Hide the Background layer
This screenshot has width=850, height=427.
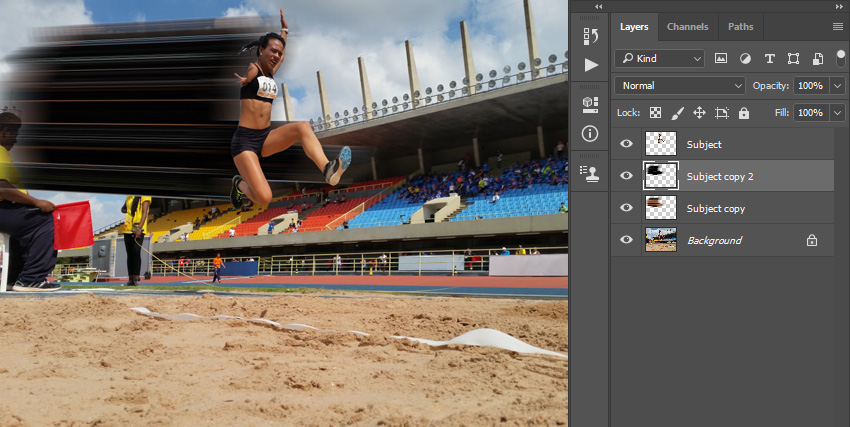pos(626,240)
